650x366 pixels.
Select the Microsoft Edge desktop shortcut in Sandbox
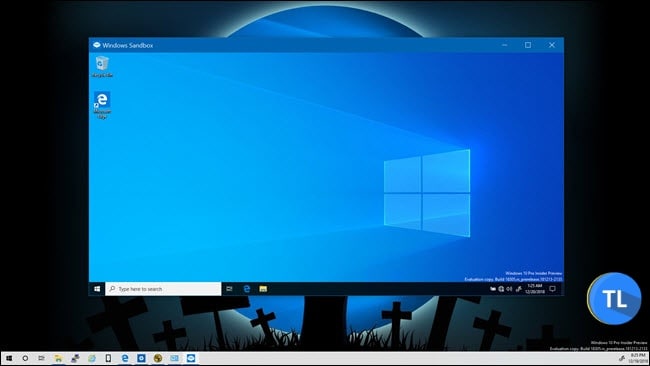click(102, 105)
